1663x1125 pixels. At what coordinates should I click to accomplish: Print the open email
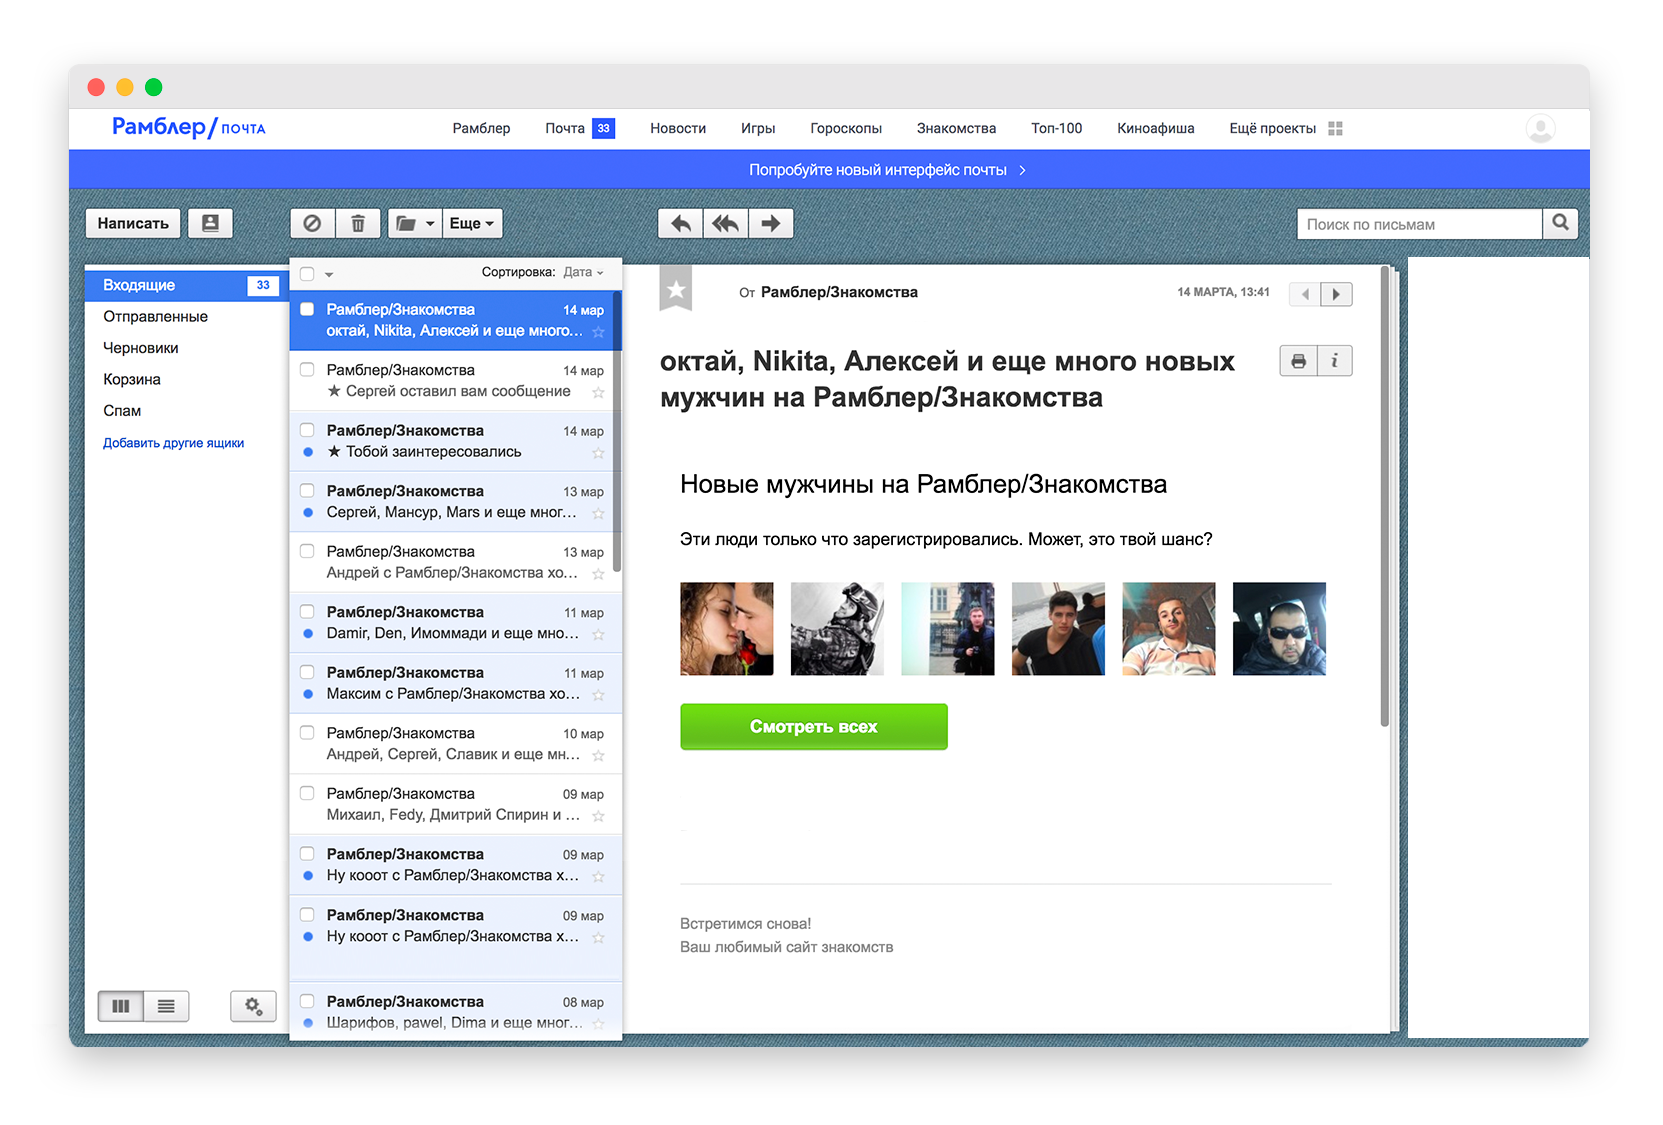(x=1298, y=361)
